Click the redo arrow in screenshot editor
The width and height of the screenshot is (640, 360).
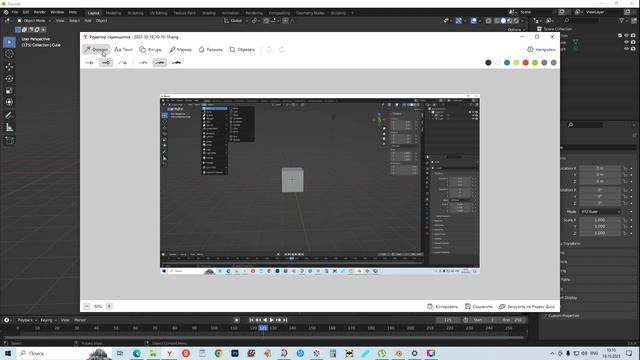click(x=282, y=49)
